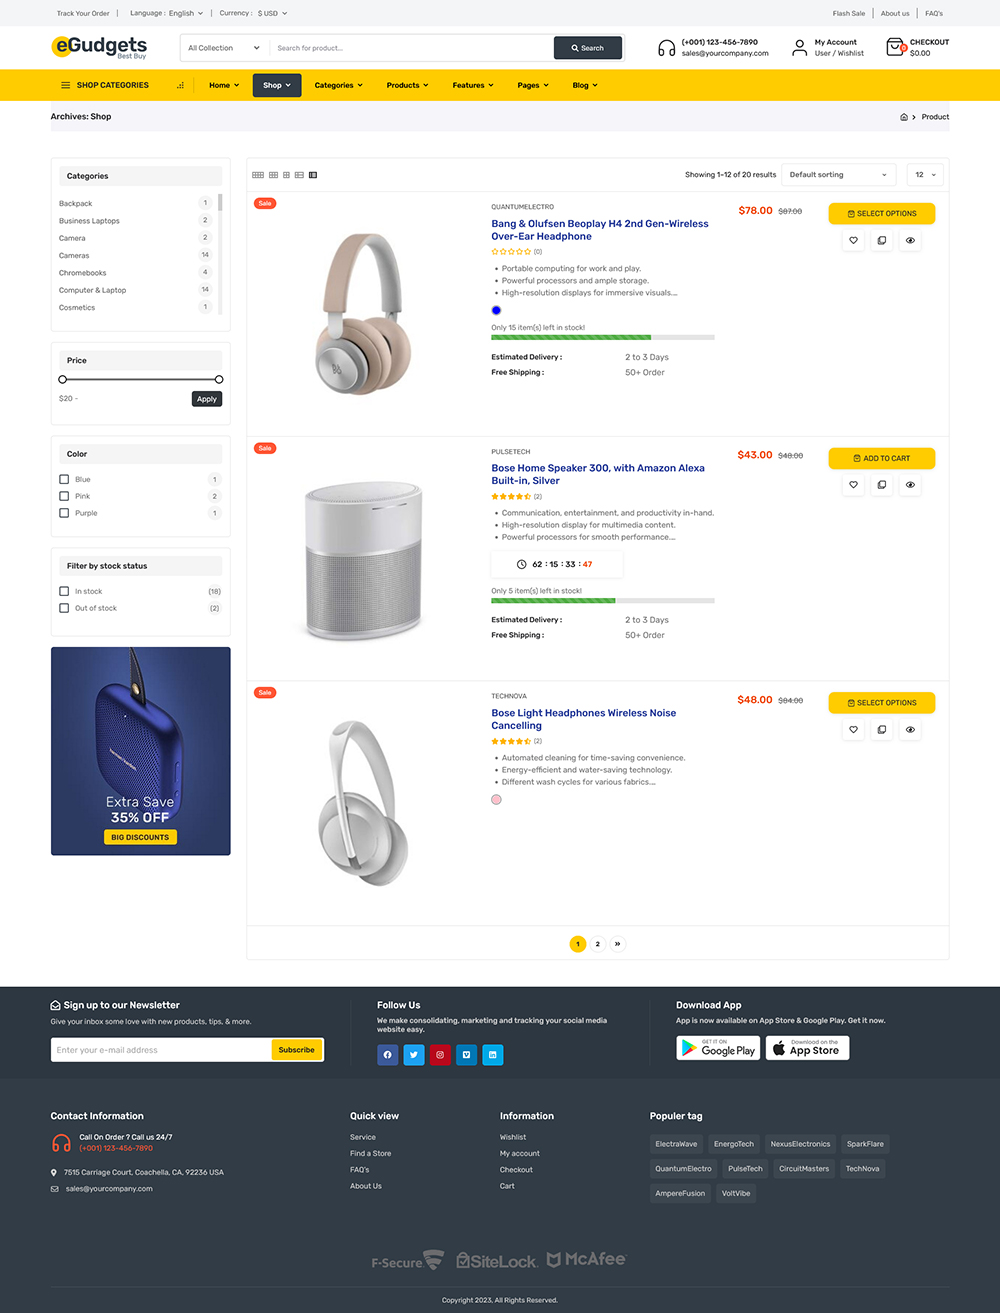Viewport: 1000px width, 1313px height.
Task: Click compare icon for Bose Light Headphones
Action: (881, 730)
